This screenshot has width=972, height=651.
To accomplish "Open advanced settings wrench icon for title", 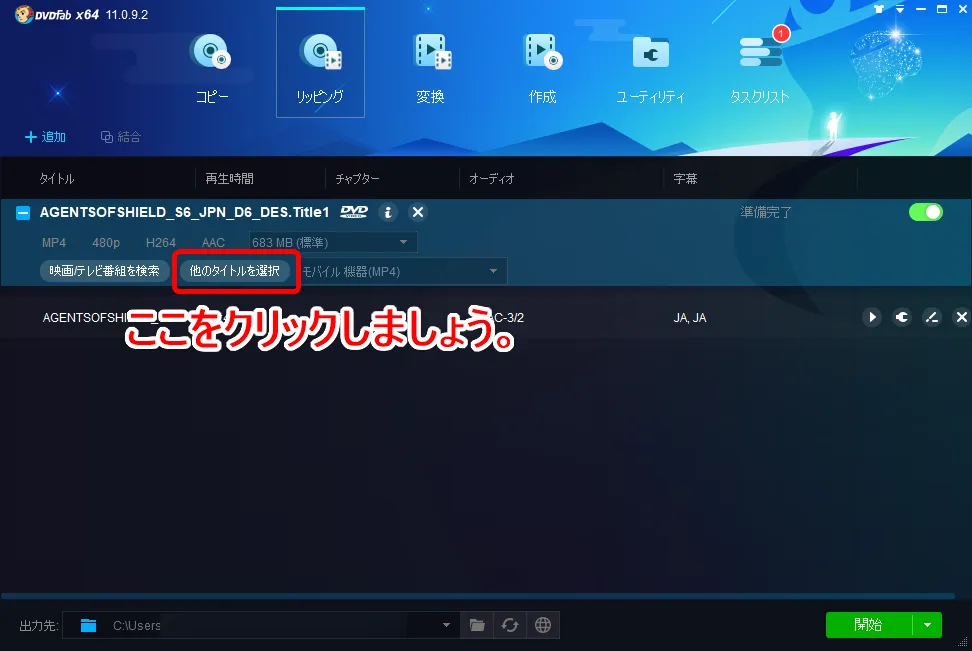I will 902,317.
